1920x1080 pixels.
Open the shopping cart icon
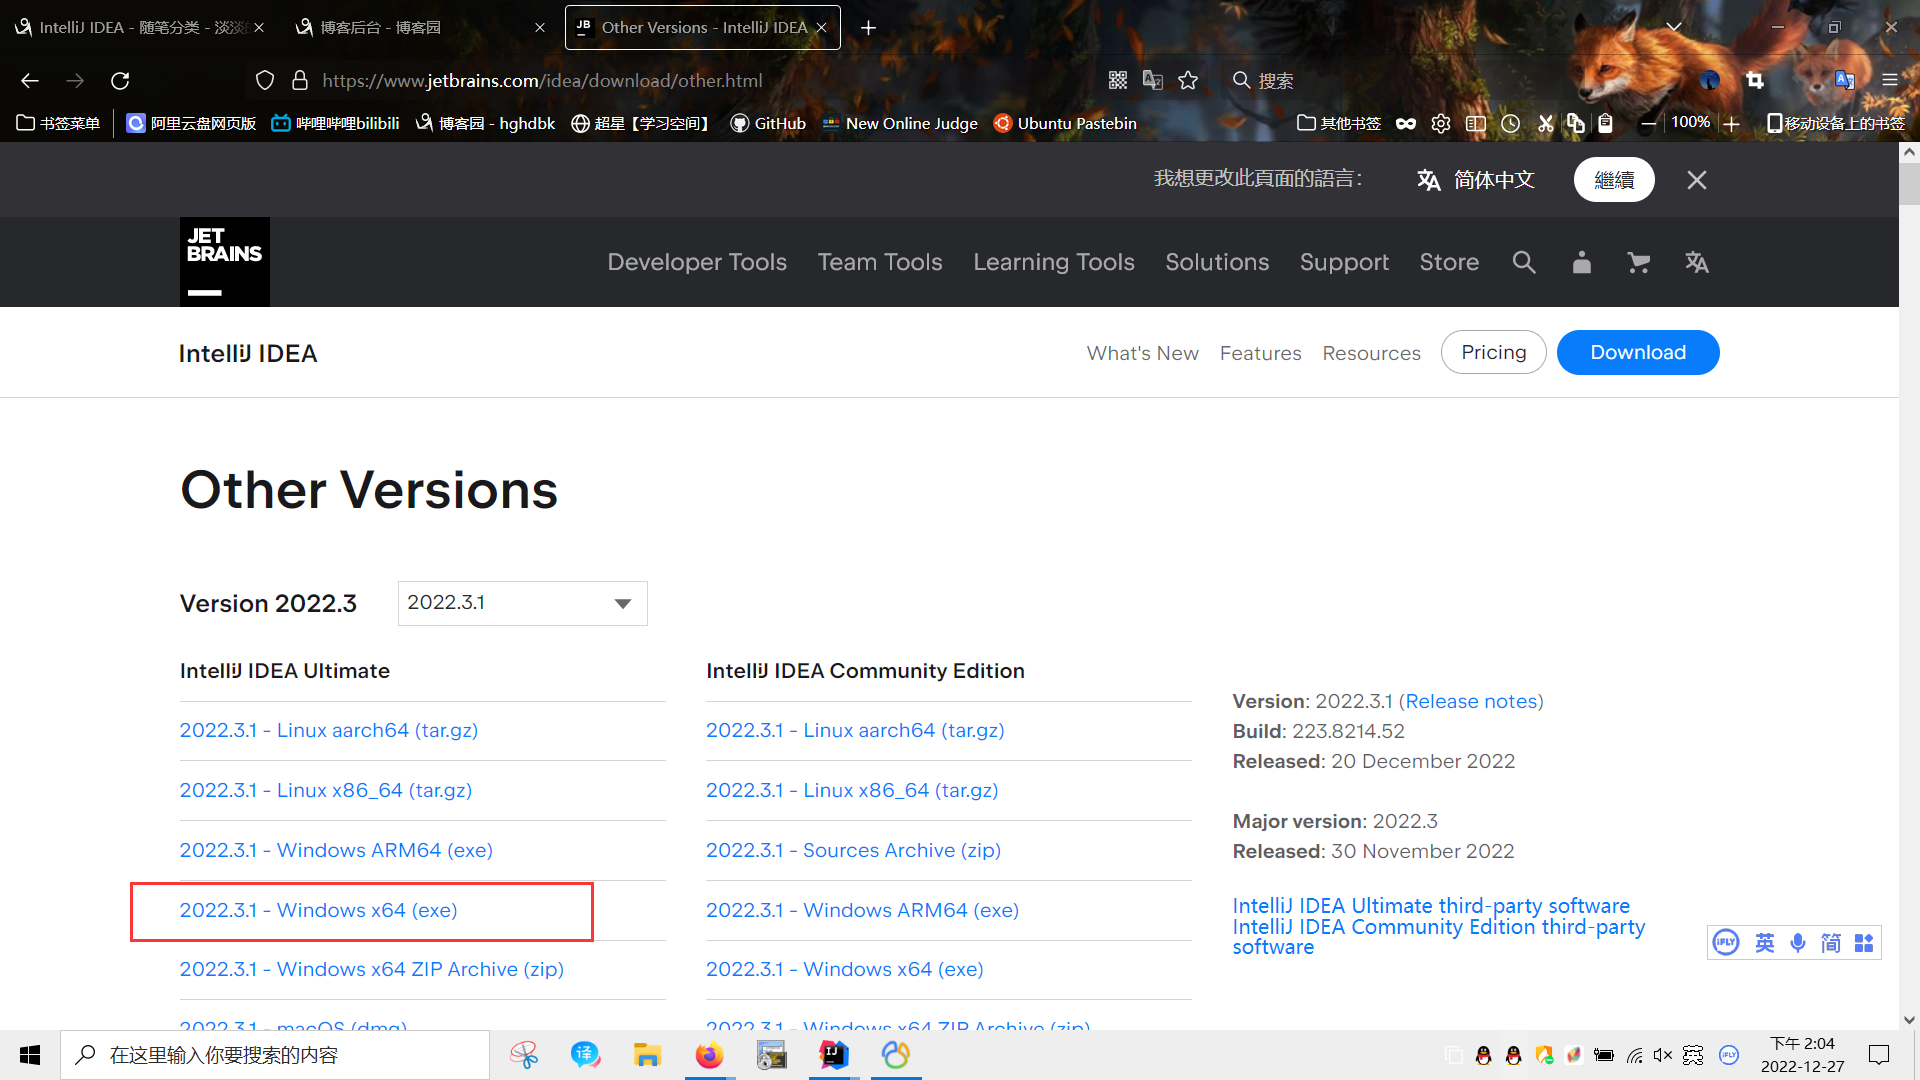tap(1638, 262)
